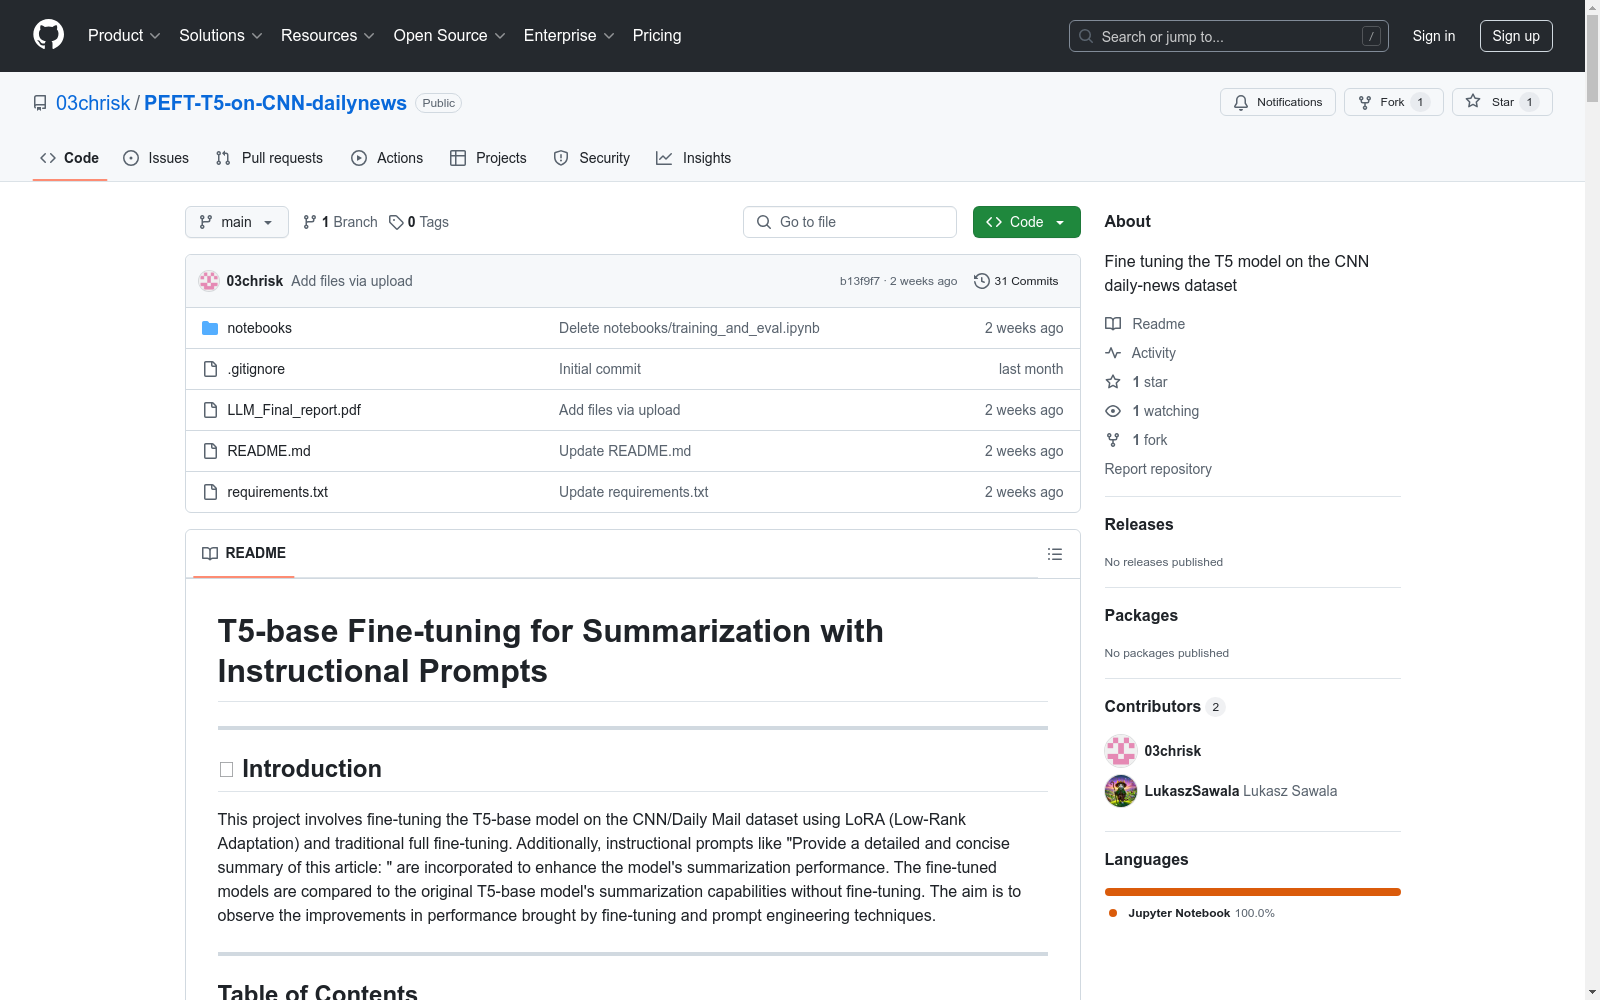Fork the repository using Fork button

(x=1382, y=102)
